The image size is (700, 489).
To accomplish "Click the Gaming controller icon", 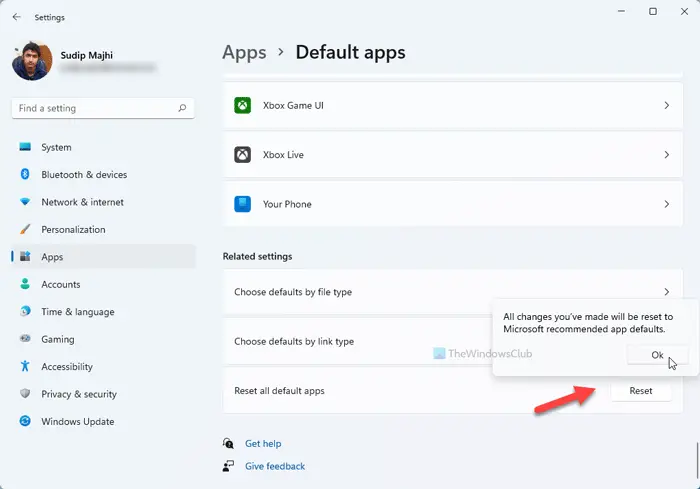I will coord(25,339).
